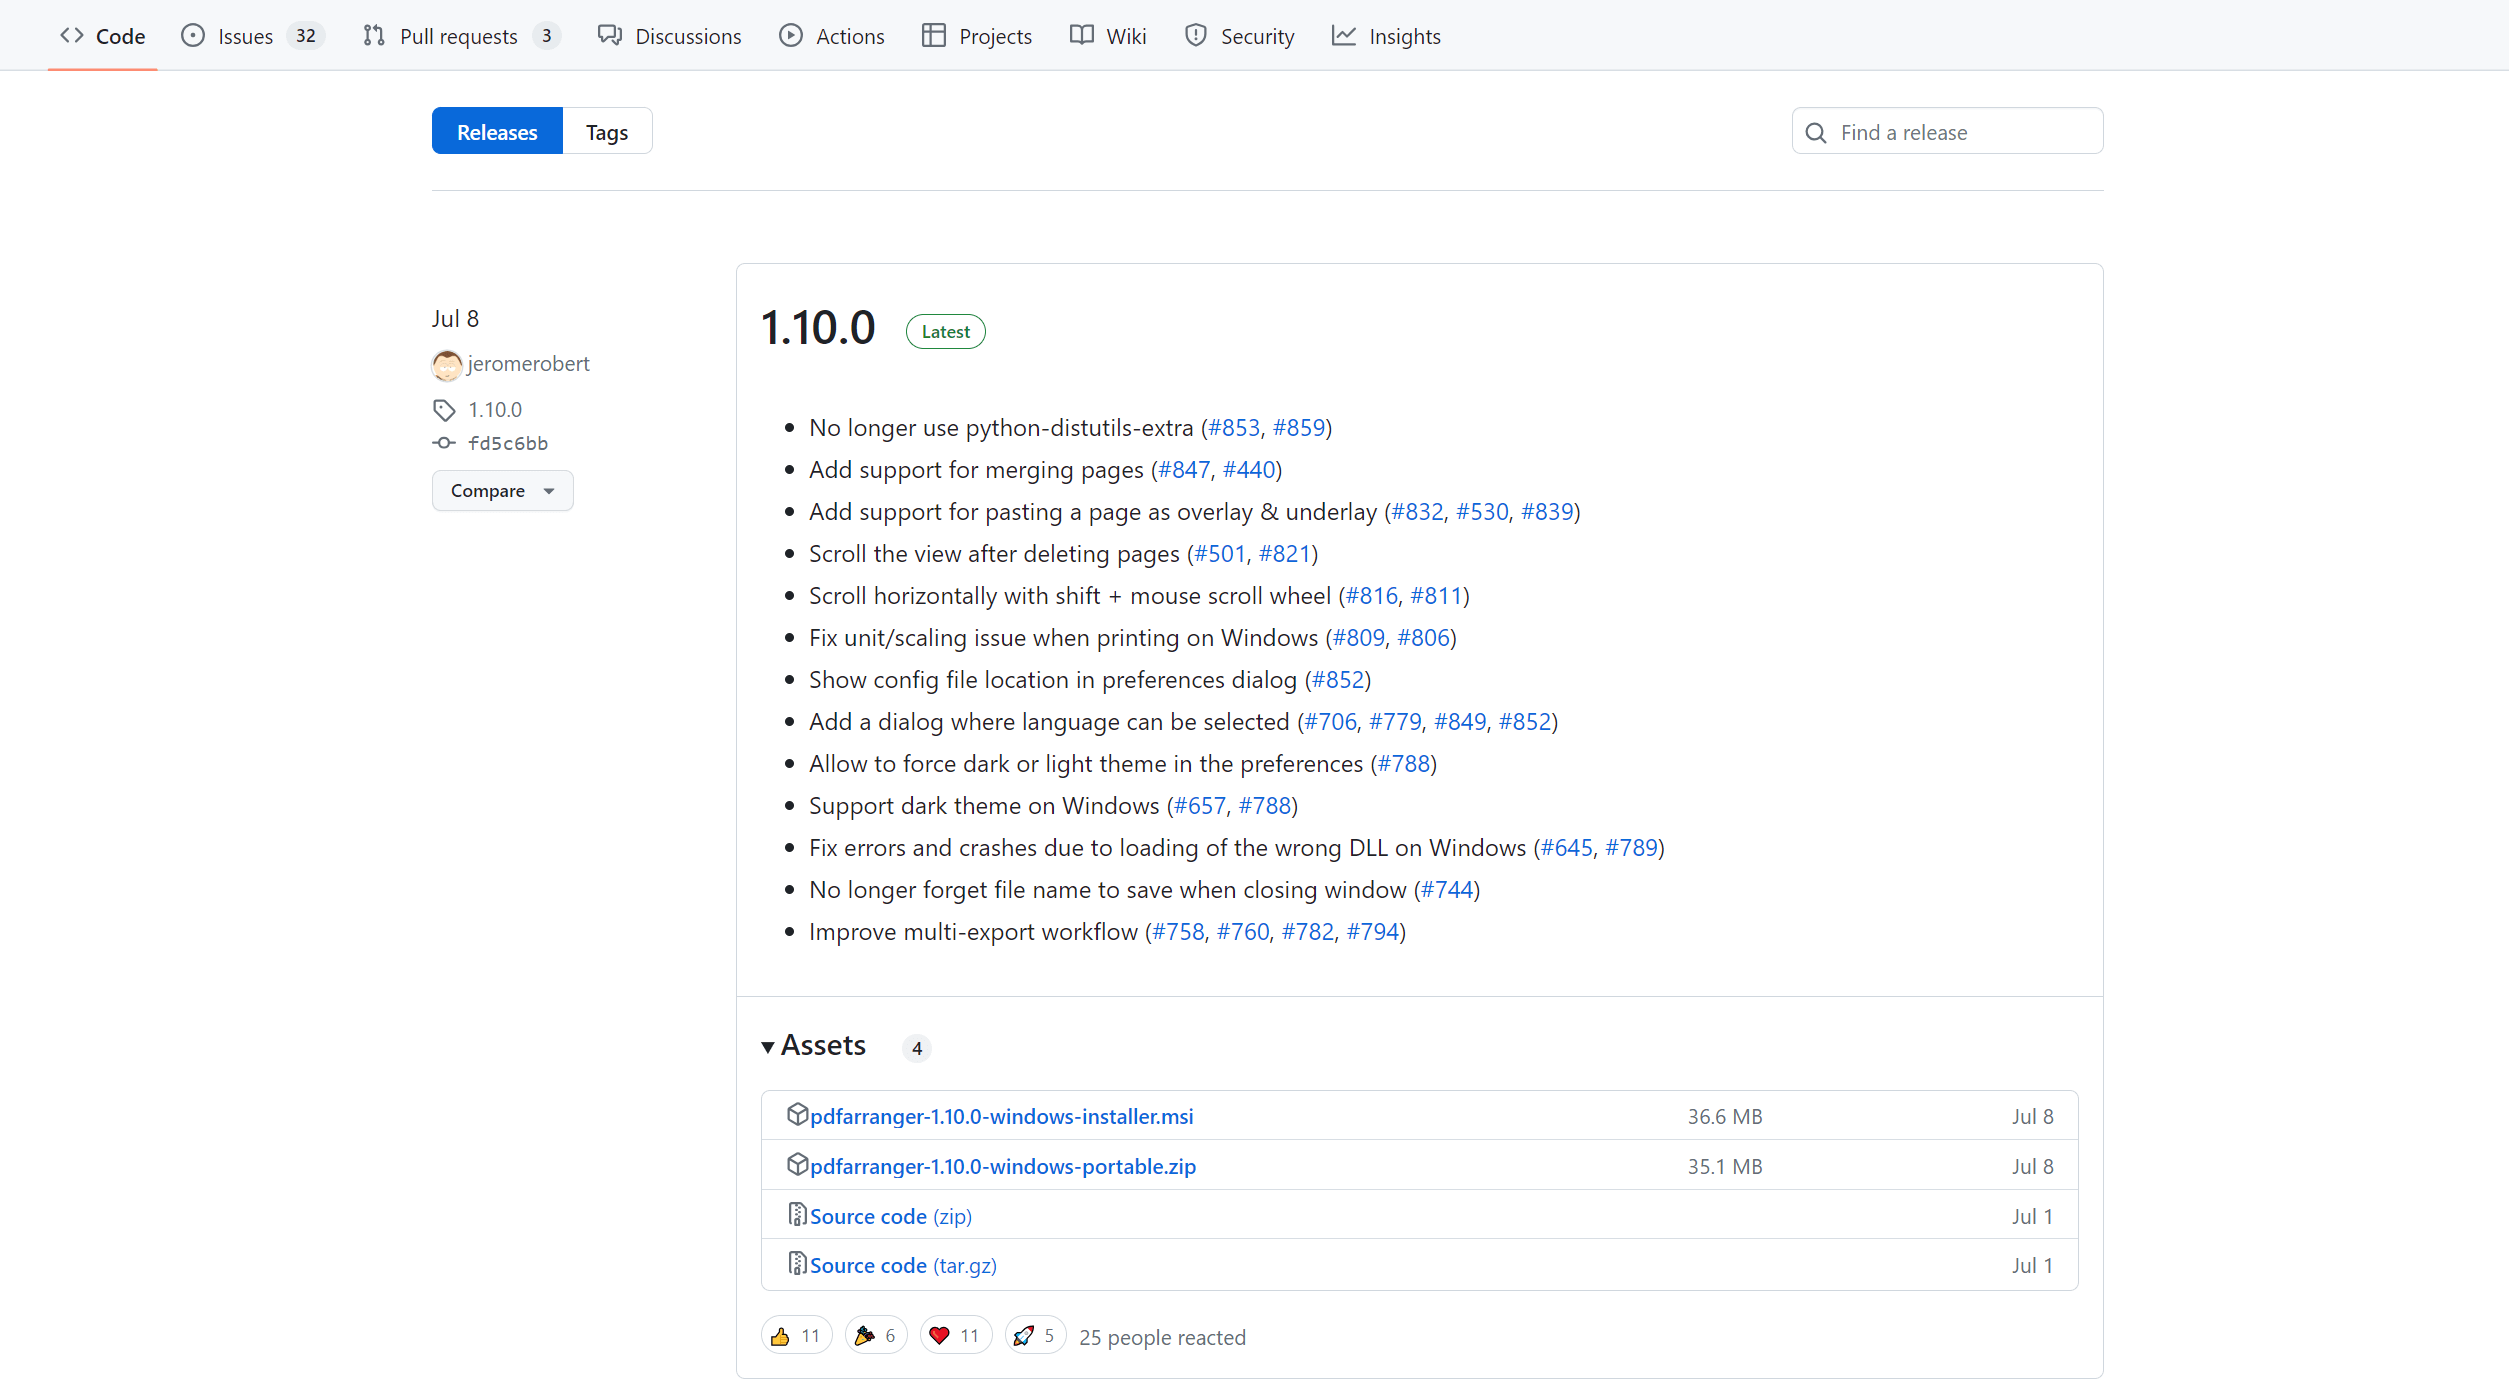Open the Pull requests tab
2509x1386 pixels.
[460, 36]
